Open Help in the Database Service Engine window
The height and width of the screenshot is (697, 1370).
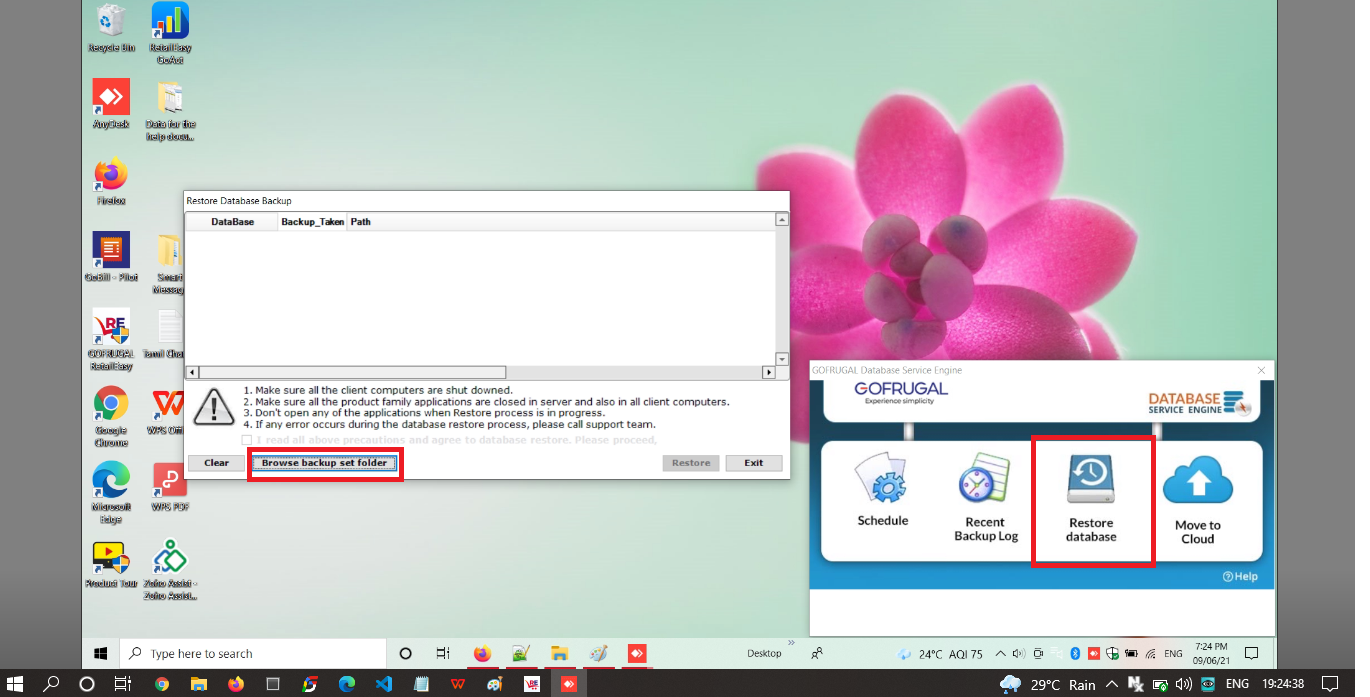1240,577
